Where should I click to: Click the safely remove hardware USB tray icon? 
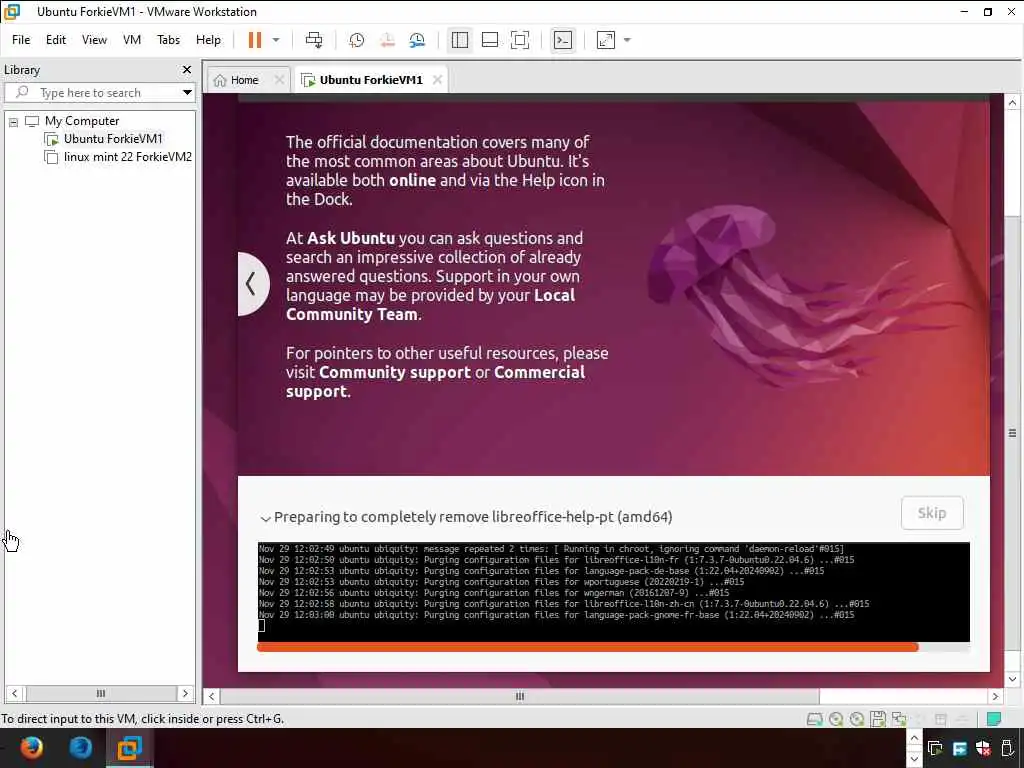click(x=1006, y=748)
